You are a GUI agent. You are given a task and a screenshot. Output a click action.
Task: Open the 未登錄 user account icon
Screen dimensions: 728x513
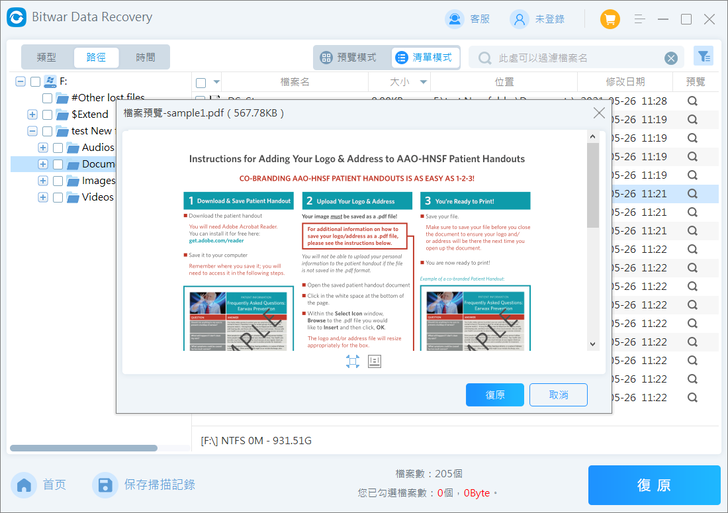point(520,19)
